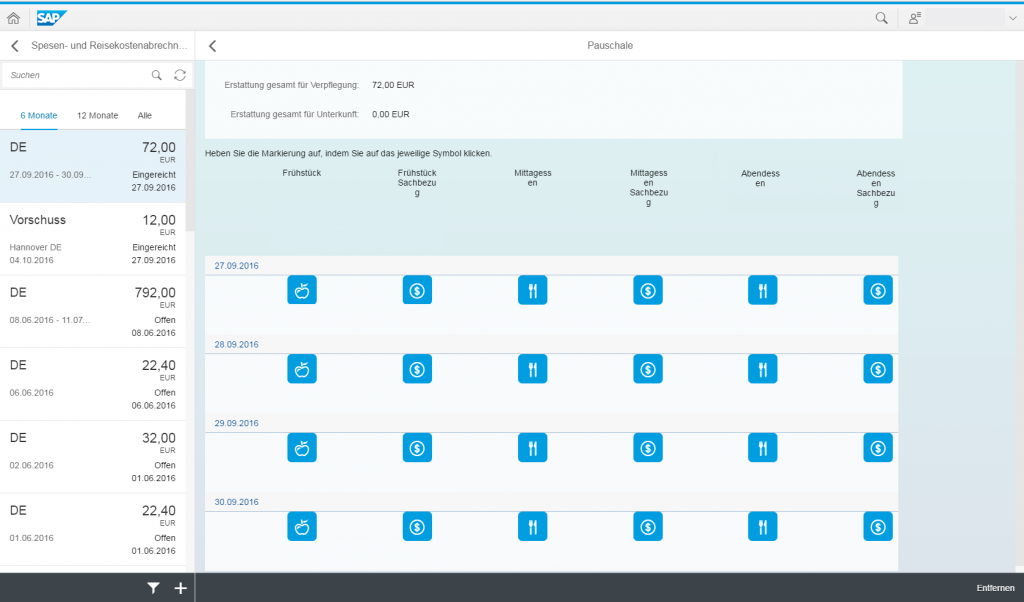This screenshot has height=602, width=1024.
Task: Toggle Frühstück Sachbezug icon for 28.09.2016
Action: [417, 369]
